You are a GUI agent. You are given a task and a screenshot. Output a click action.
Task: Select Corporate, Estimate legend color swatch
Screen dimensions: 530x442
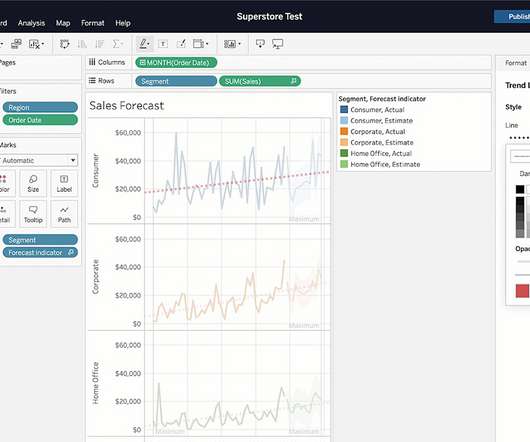click(344, 142)
